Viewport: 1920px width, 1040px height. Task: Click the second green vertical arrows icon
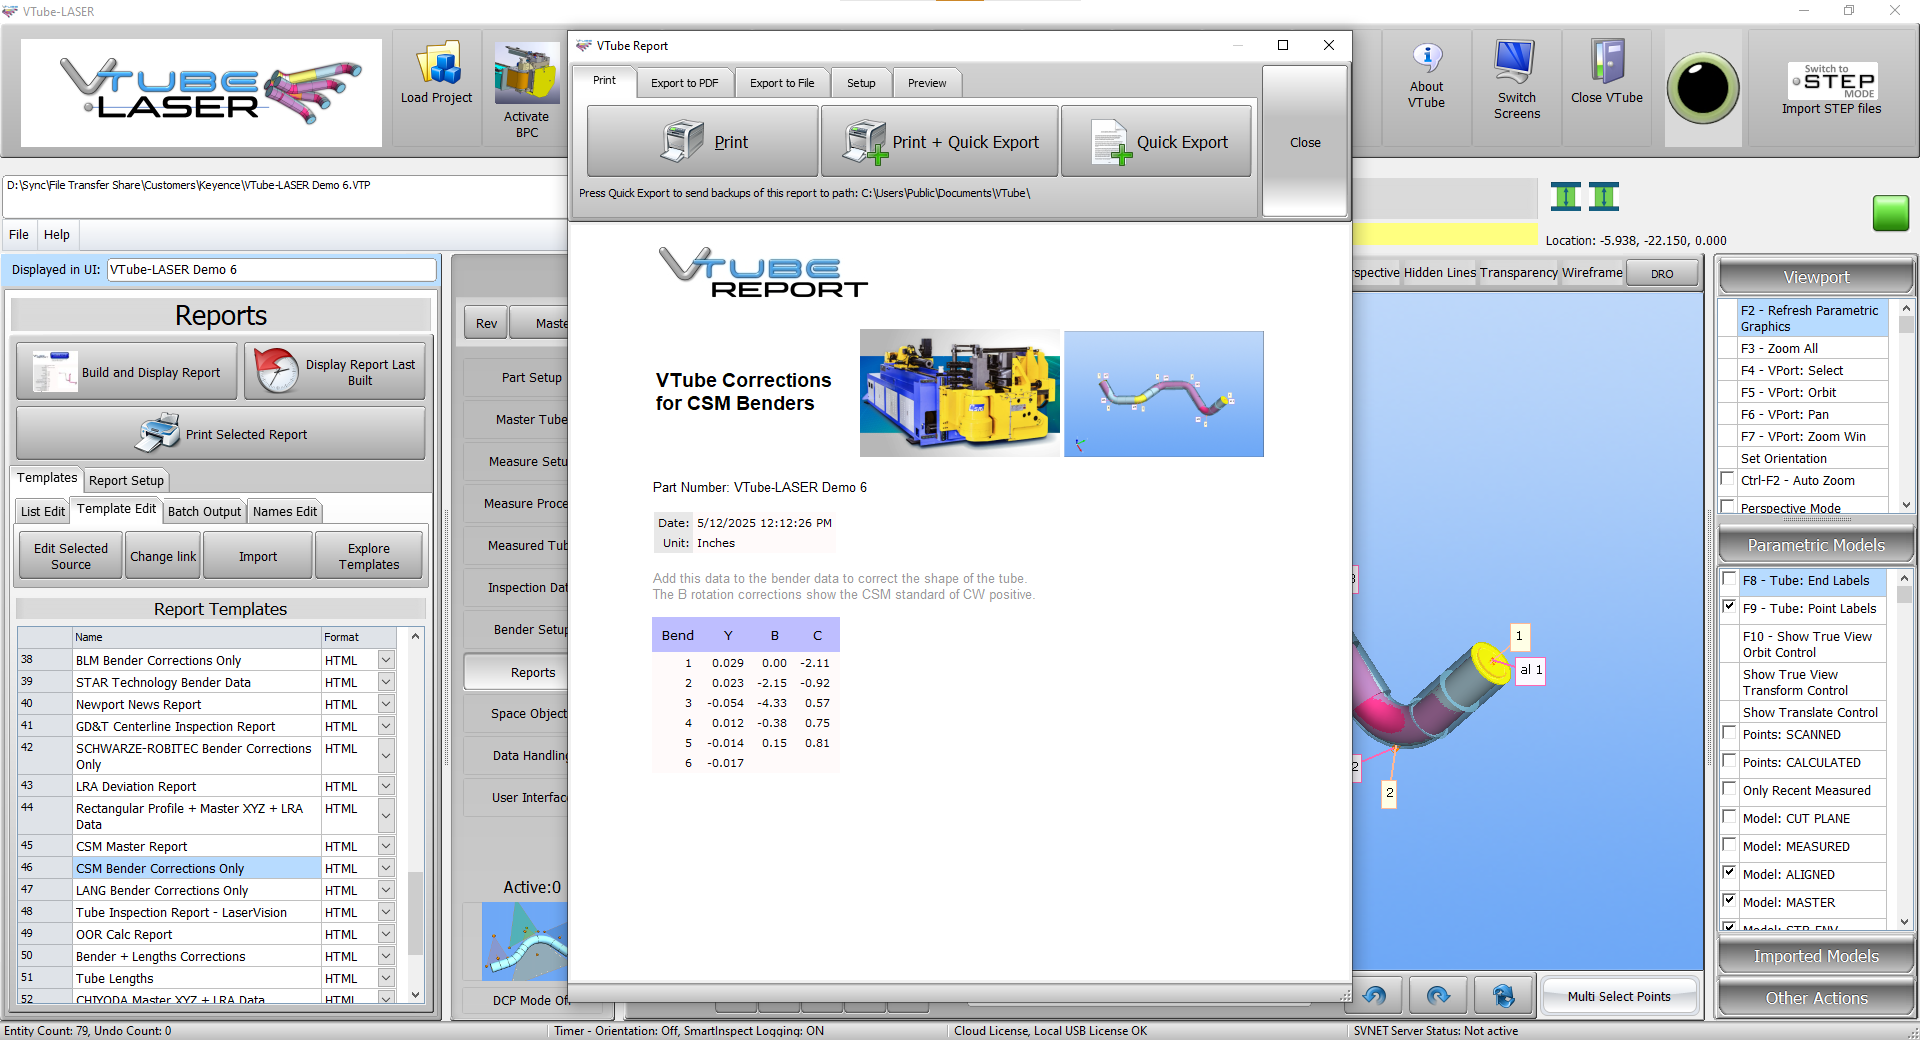[x=1604, y=197]
